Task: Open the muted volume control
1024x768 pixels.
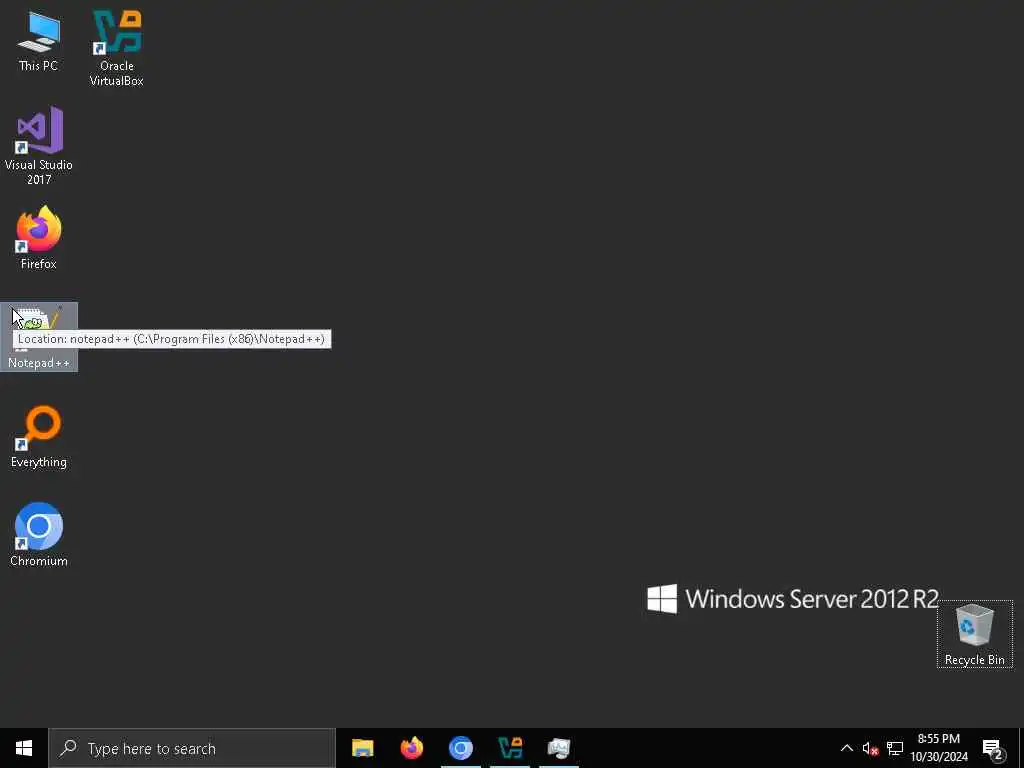Action: [x=870, y=748]
